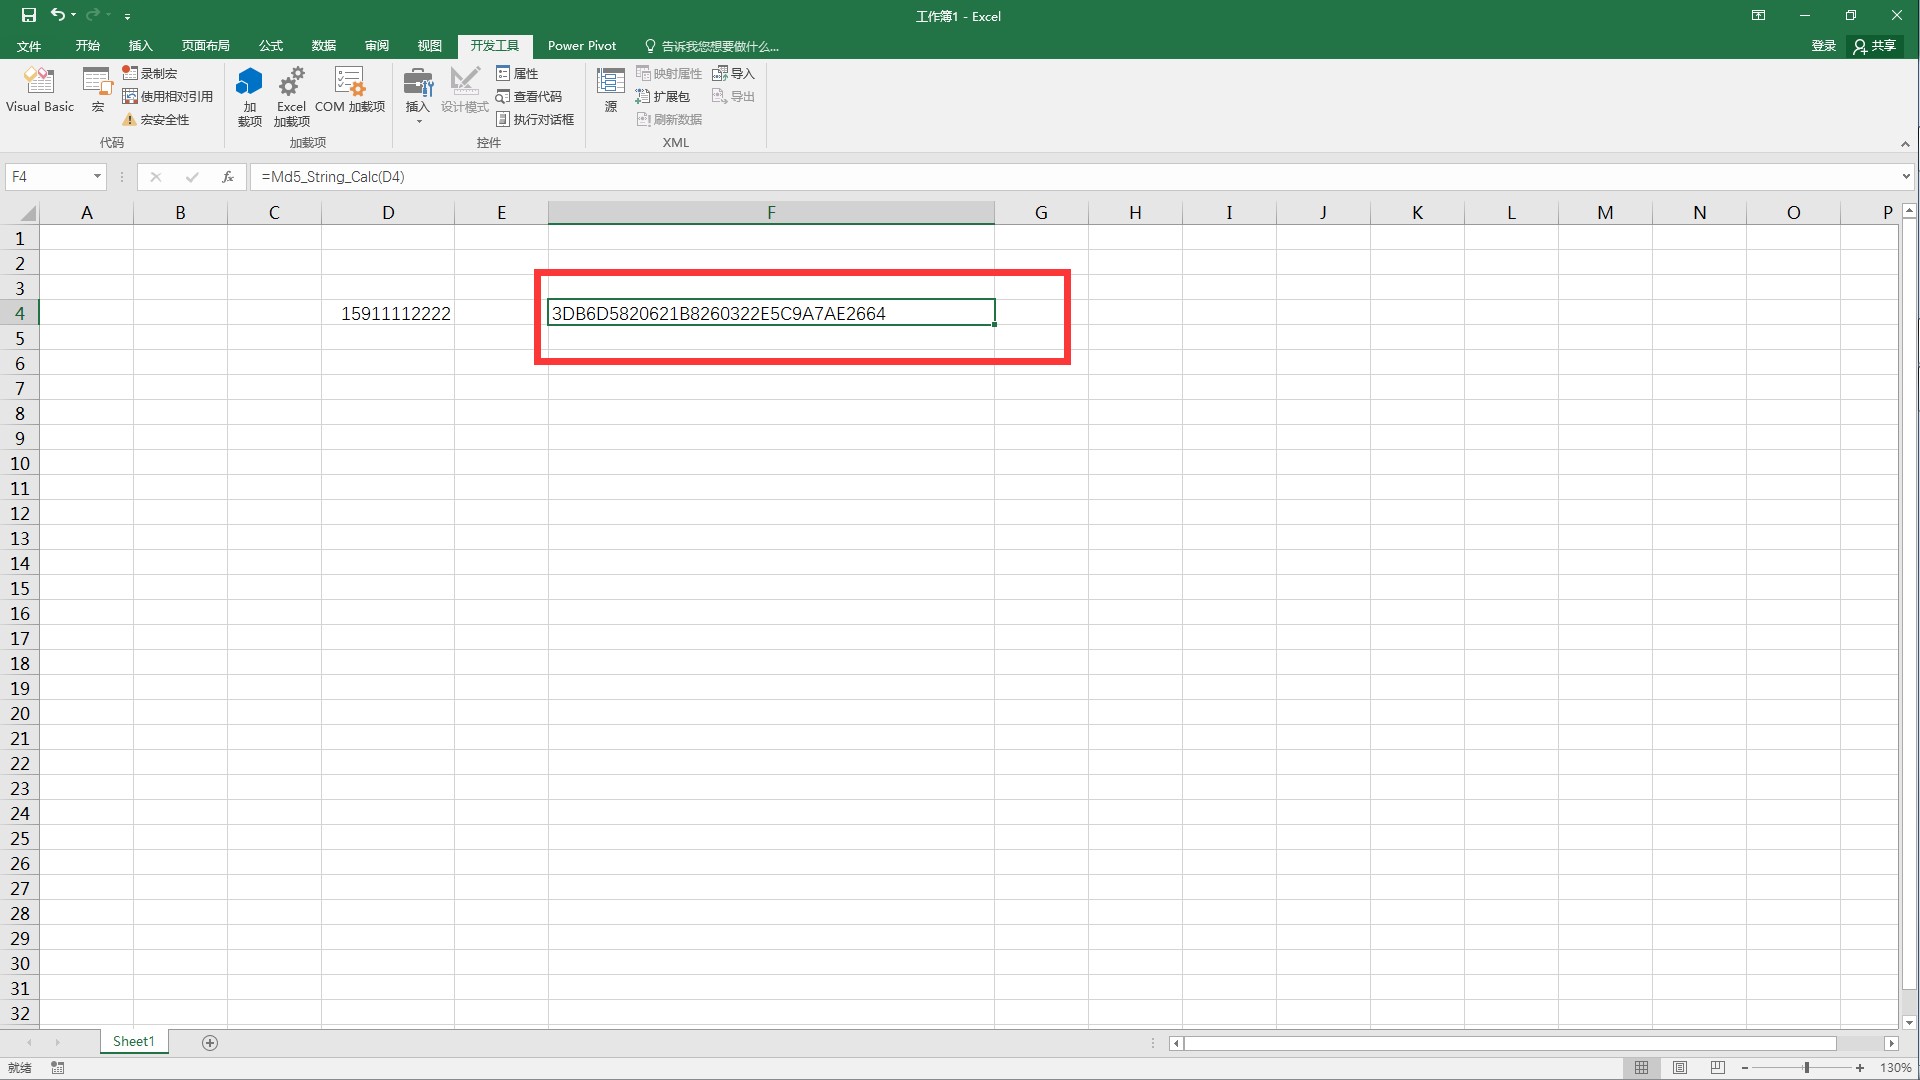Switch to the Power Pivot tab
1920x1080 pixels.
582,45
